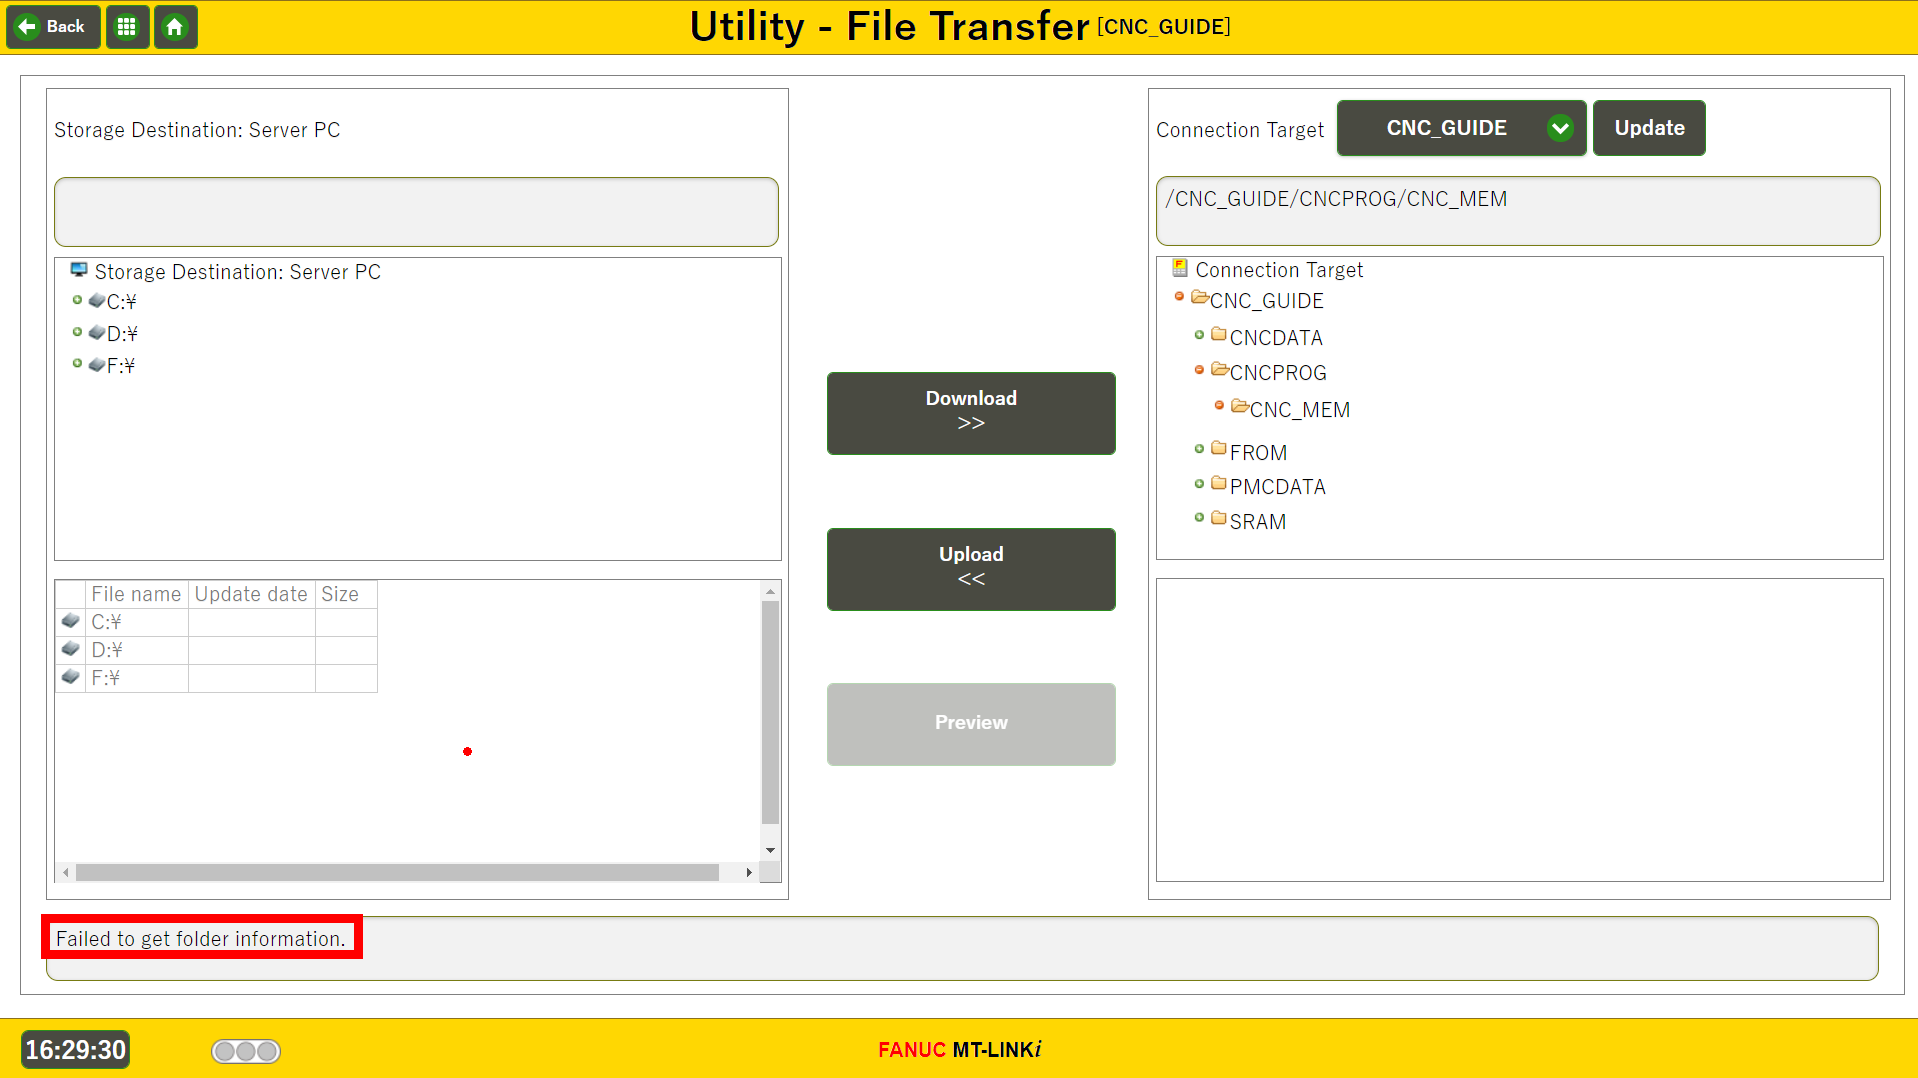Select the CNC_MEM folder in tree

click(x=1299, y=410)
